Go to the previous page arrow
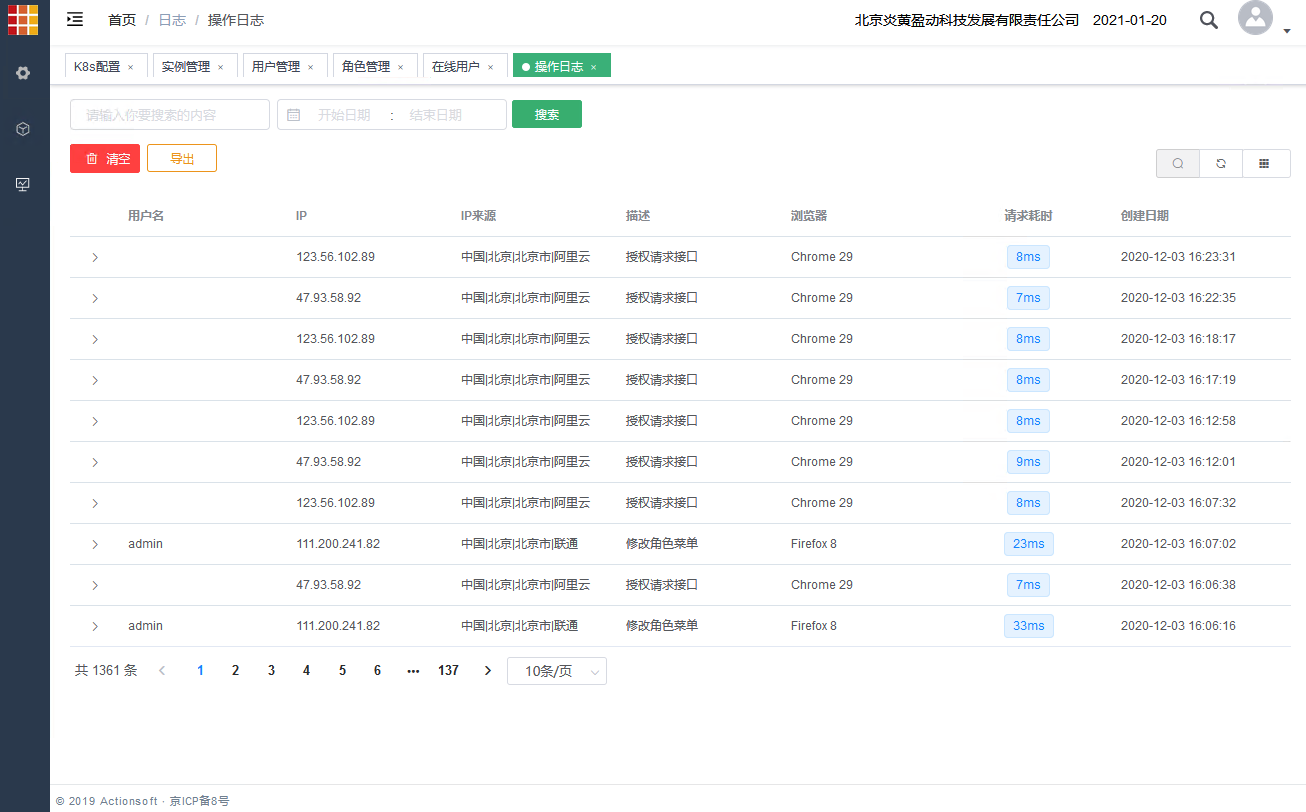The image size is (1306, 812). coord(162,671)
